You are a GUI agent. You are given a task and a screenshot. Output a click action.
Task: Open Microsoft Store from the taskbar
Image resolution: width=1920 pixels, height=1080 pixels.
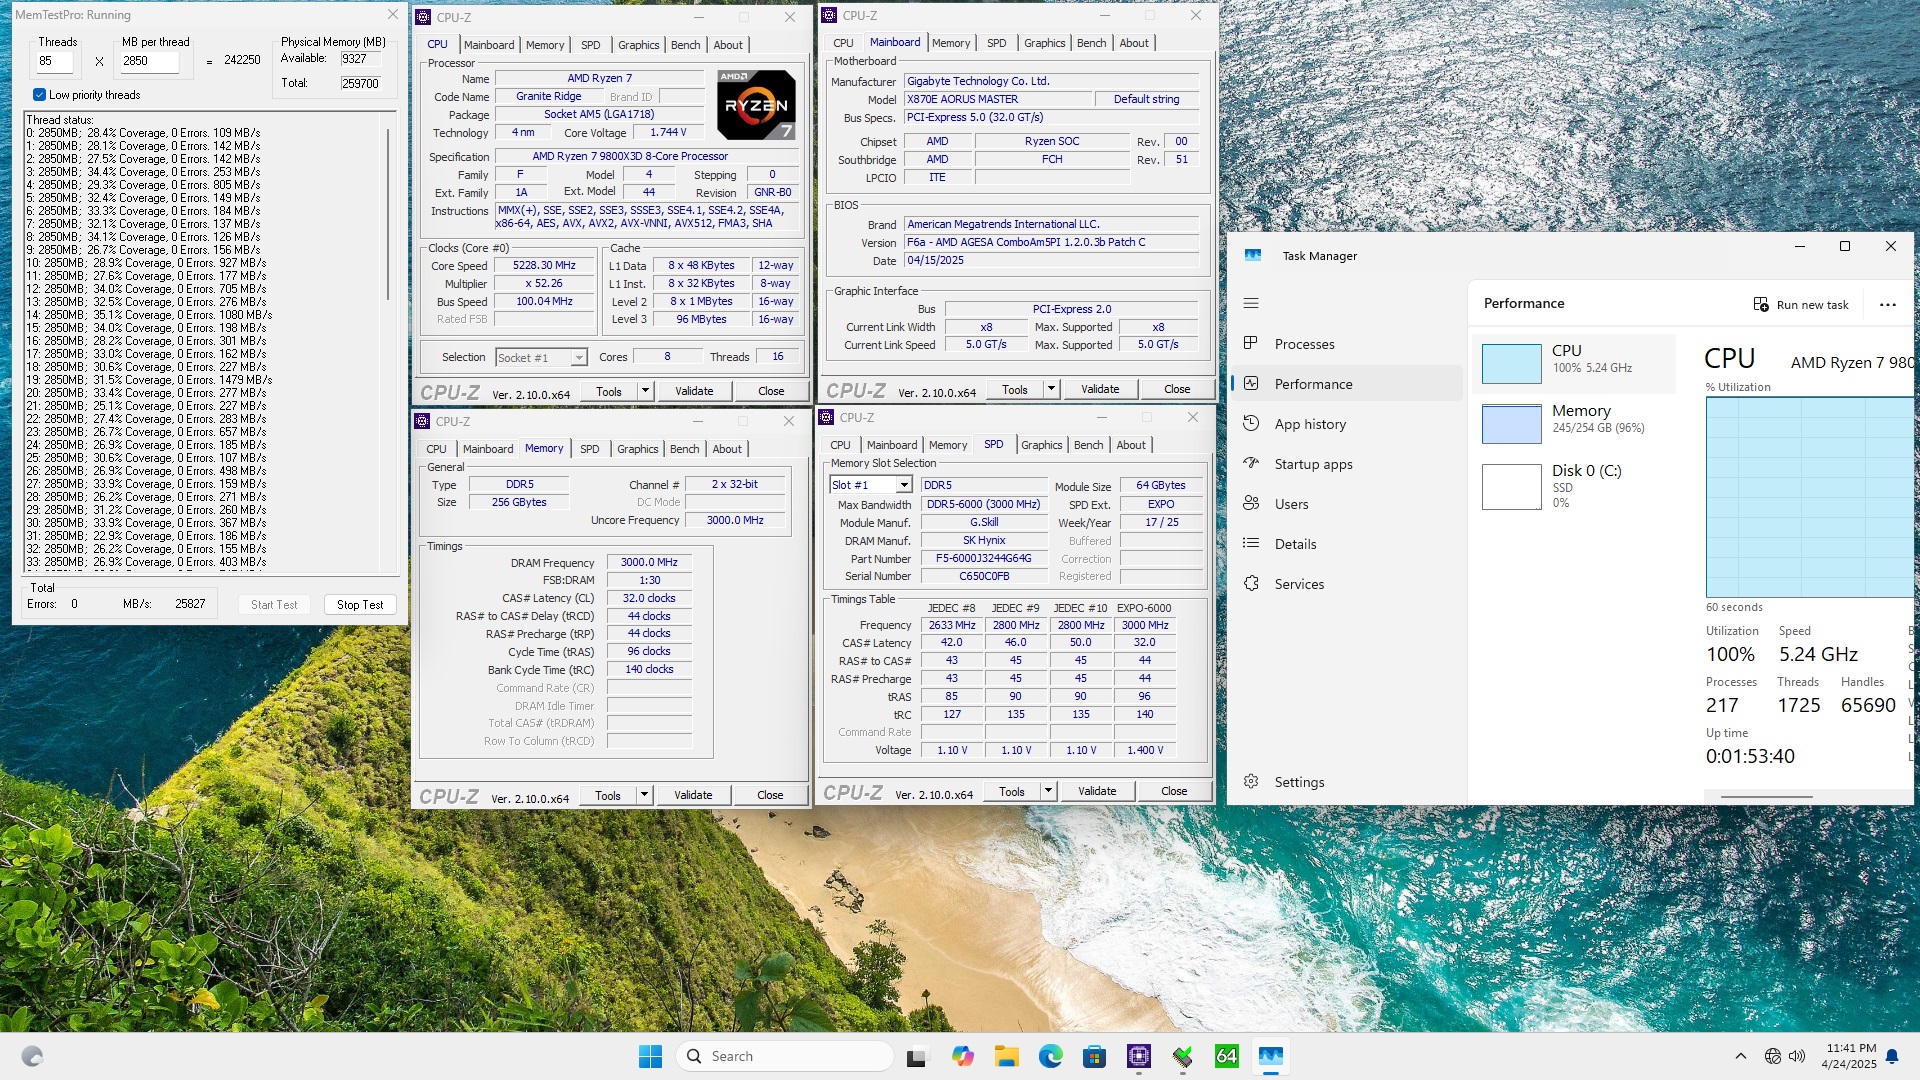pos(1094,1056)
